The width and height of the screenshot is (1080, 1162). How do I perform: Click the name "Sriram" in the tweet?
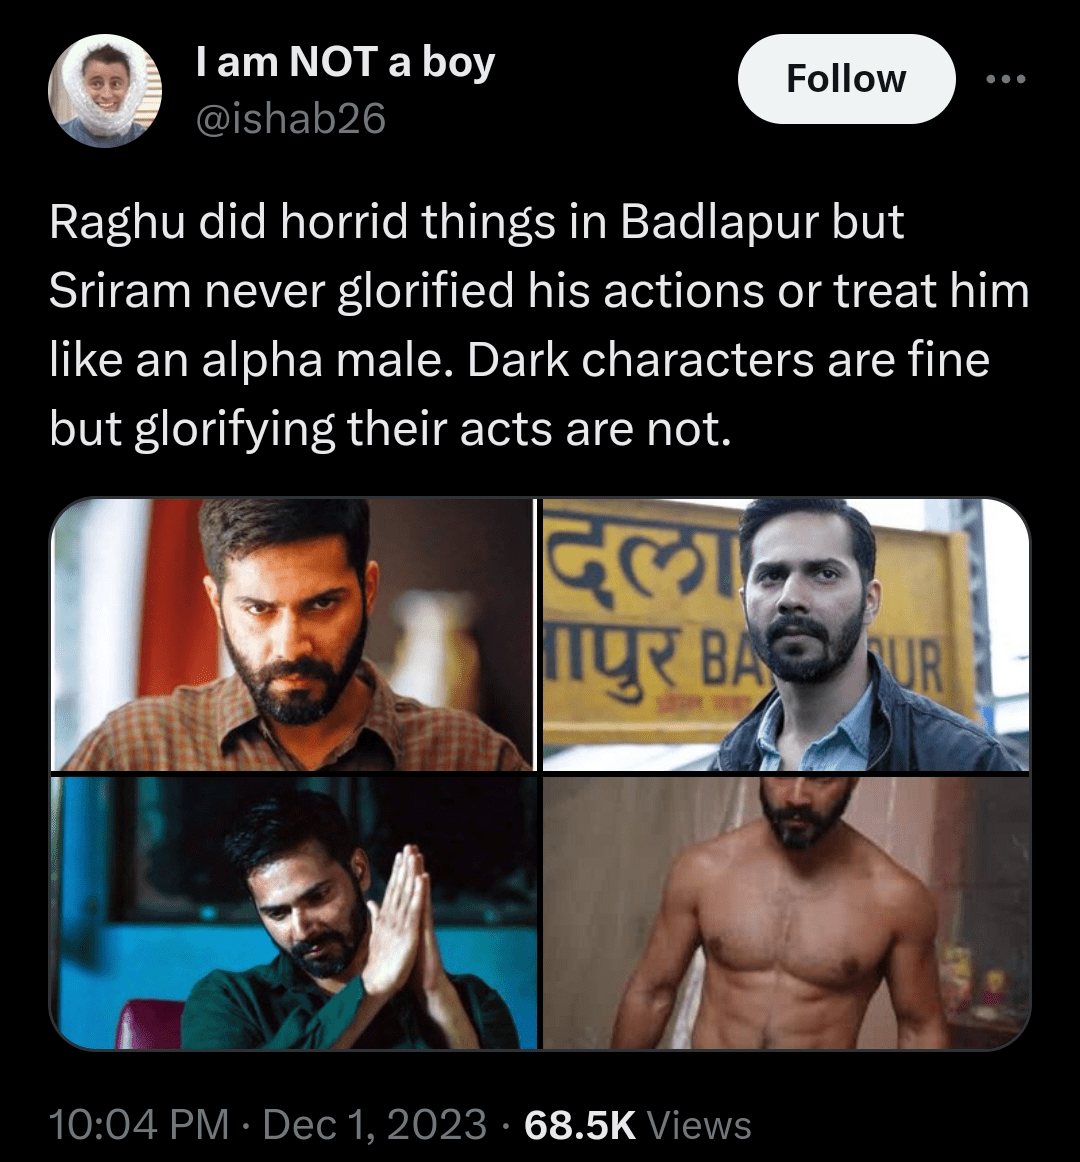[x=118, y=290]
